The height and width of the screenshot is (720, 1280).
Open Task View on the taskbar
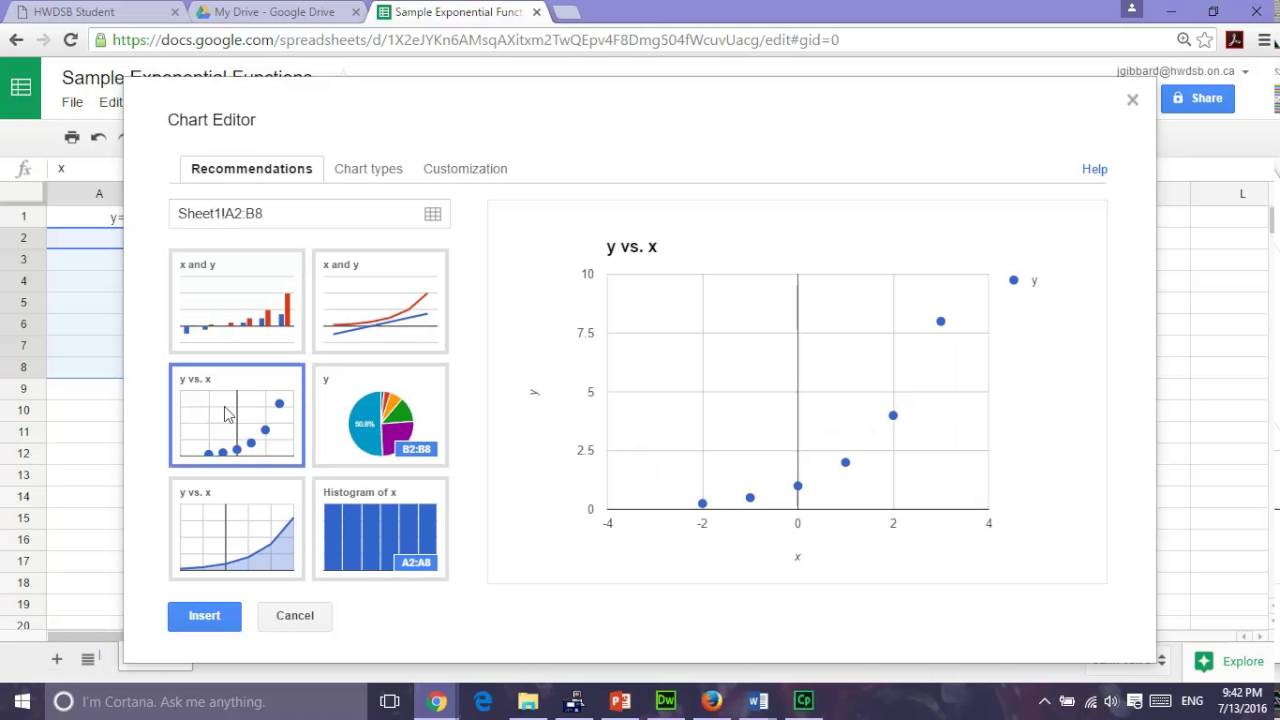pyautogui.click(x=390, y=701)
